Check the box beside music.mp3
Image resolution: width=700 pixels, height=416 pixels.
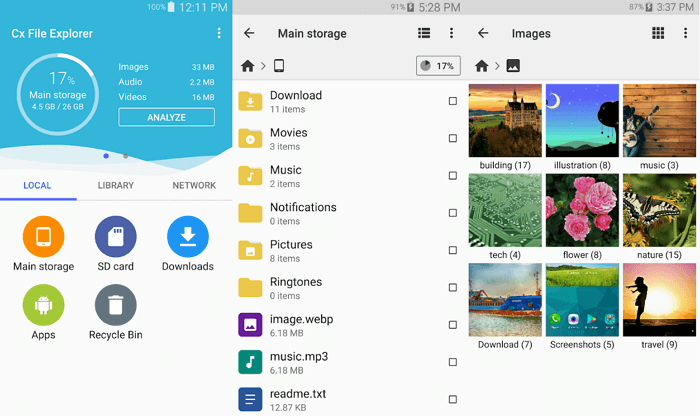(452, 362)
